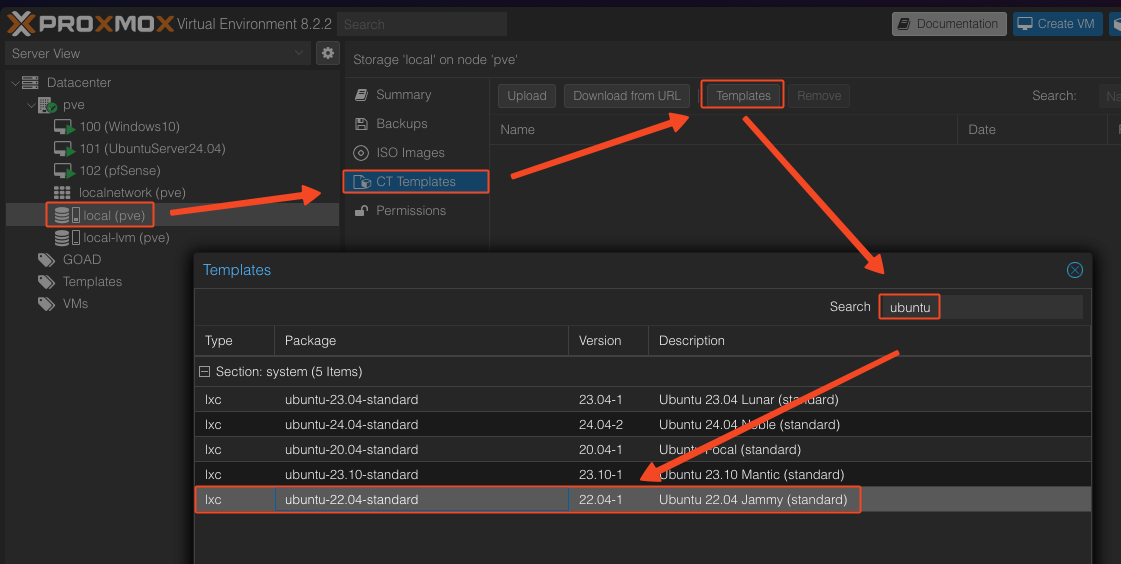Click the VMs tag icon
This screenshot has width=1121, height=564.
pos(46,304)
